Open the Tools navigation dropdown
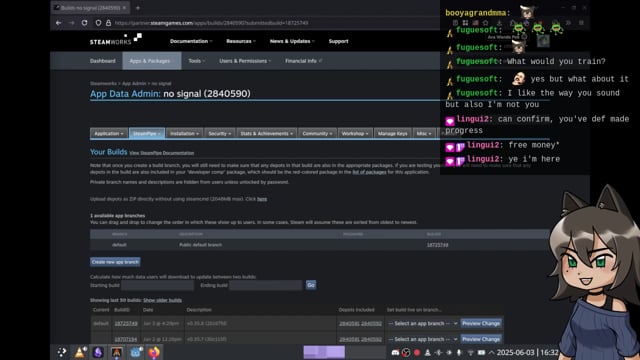The height and width of the screenshot is (360, 640). (196, 61)
